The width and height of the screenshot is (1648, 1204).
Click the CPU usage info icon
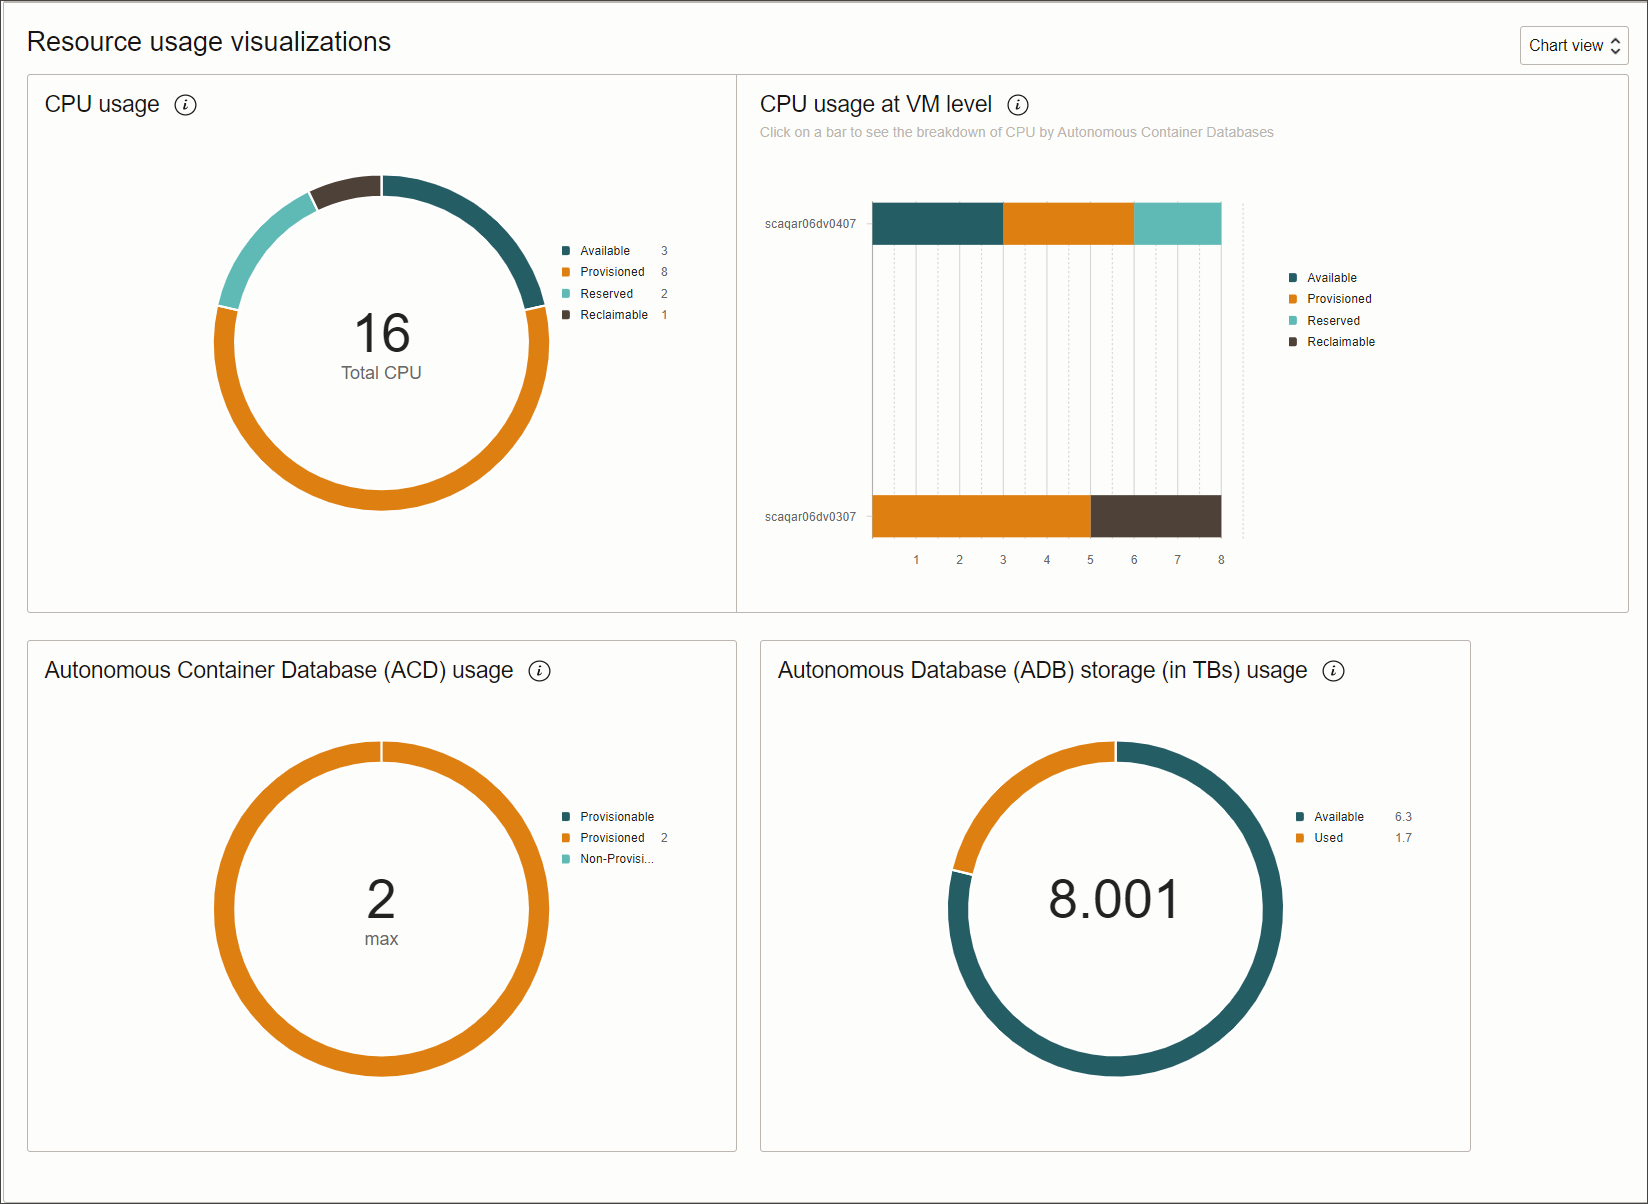click(186, 105)
